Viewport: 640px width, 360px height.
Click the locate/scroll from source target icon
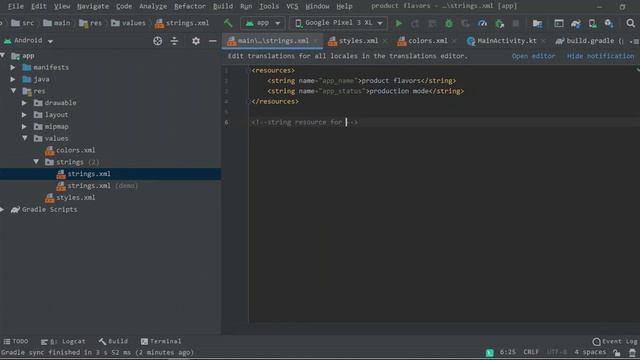click(158, 41)
